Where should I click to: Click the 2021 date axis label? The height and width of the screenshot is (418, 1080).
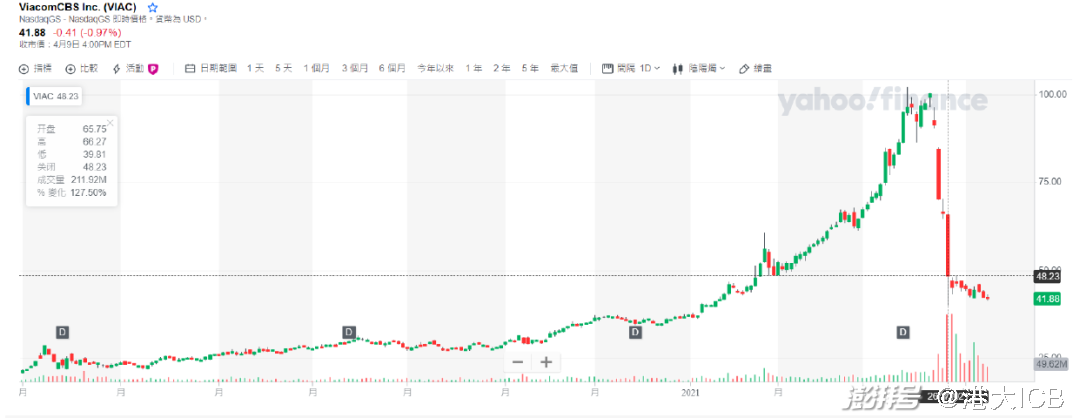[691, 392]
